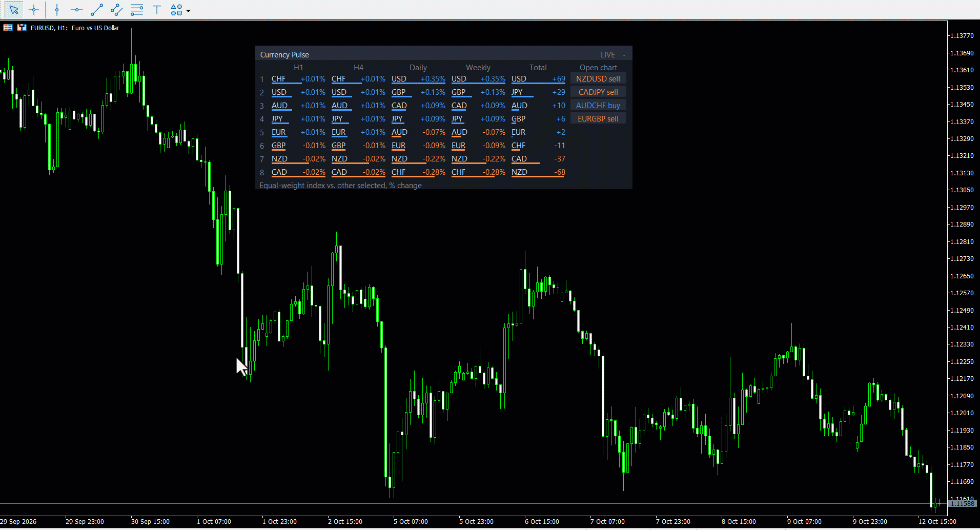Click the current price label on price axis
Image resolution: width=980 pixels, height=530 pixels.
pyautogui.click(x=963, y=503)
